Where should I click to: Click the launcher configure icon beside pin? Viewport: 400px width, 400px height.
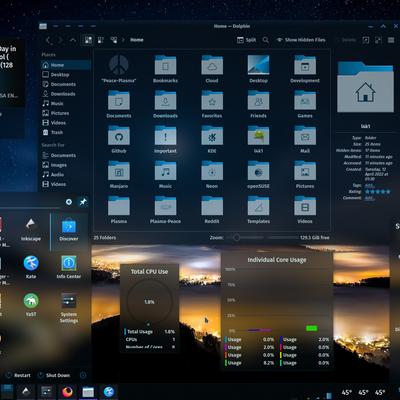pos(69,202)
